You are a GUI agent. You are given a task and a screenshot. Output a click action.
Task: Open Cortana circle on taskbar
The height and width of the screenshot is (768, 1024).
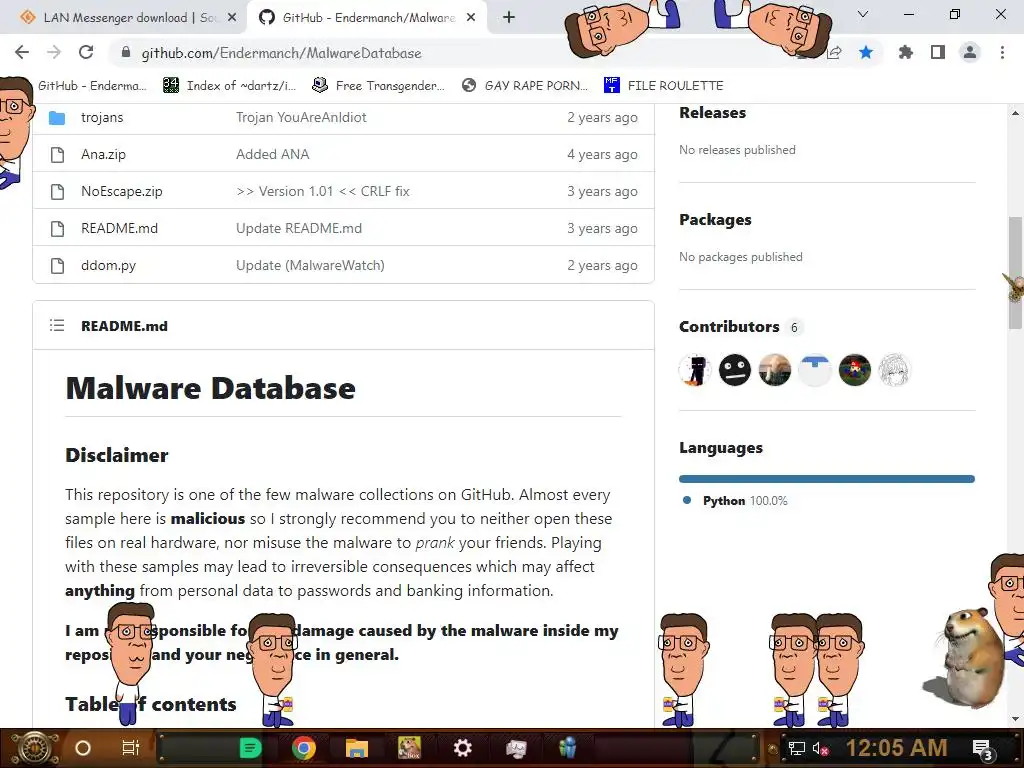(x=83, y=748)
